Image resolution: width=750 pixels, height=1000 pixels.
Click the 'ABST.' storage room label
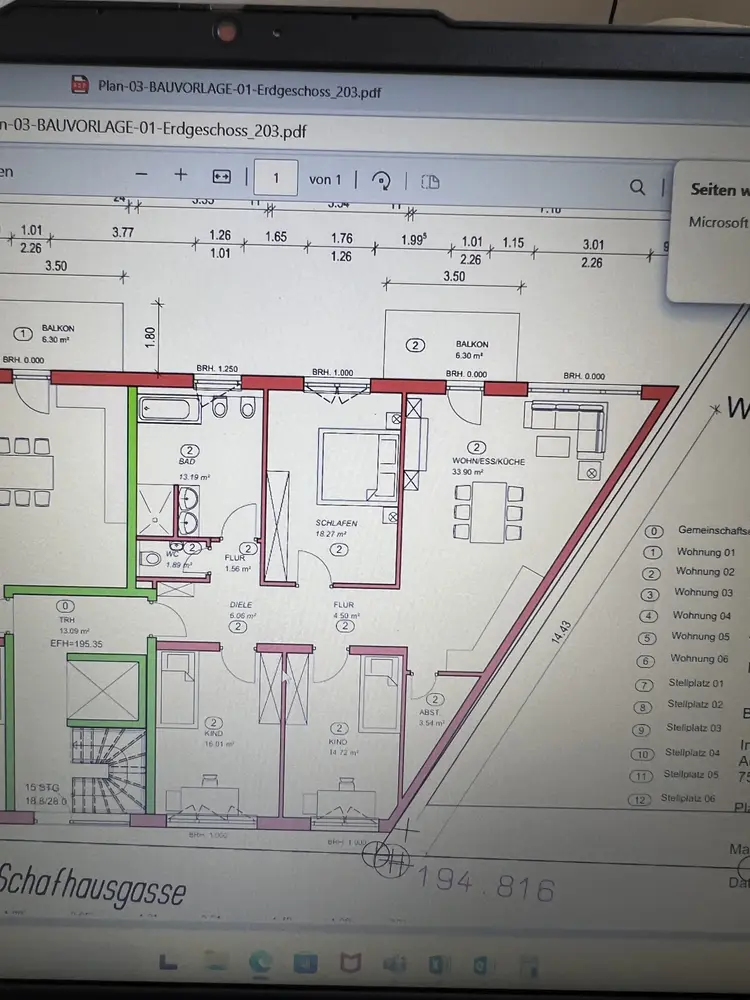point(429,712)
